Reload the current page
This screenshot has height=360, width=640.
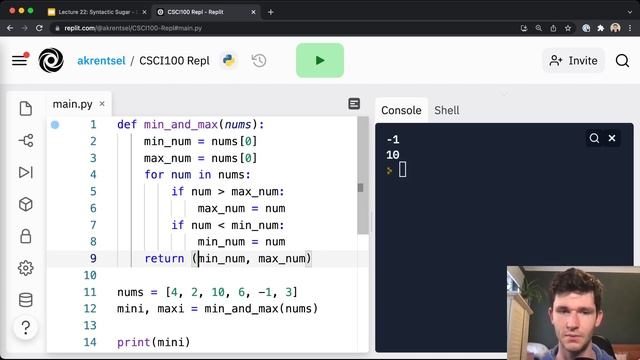[x=39, y=28]
